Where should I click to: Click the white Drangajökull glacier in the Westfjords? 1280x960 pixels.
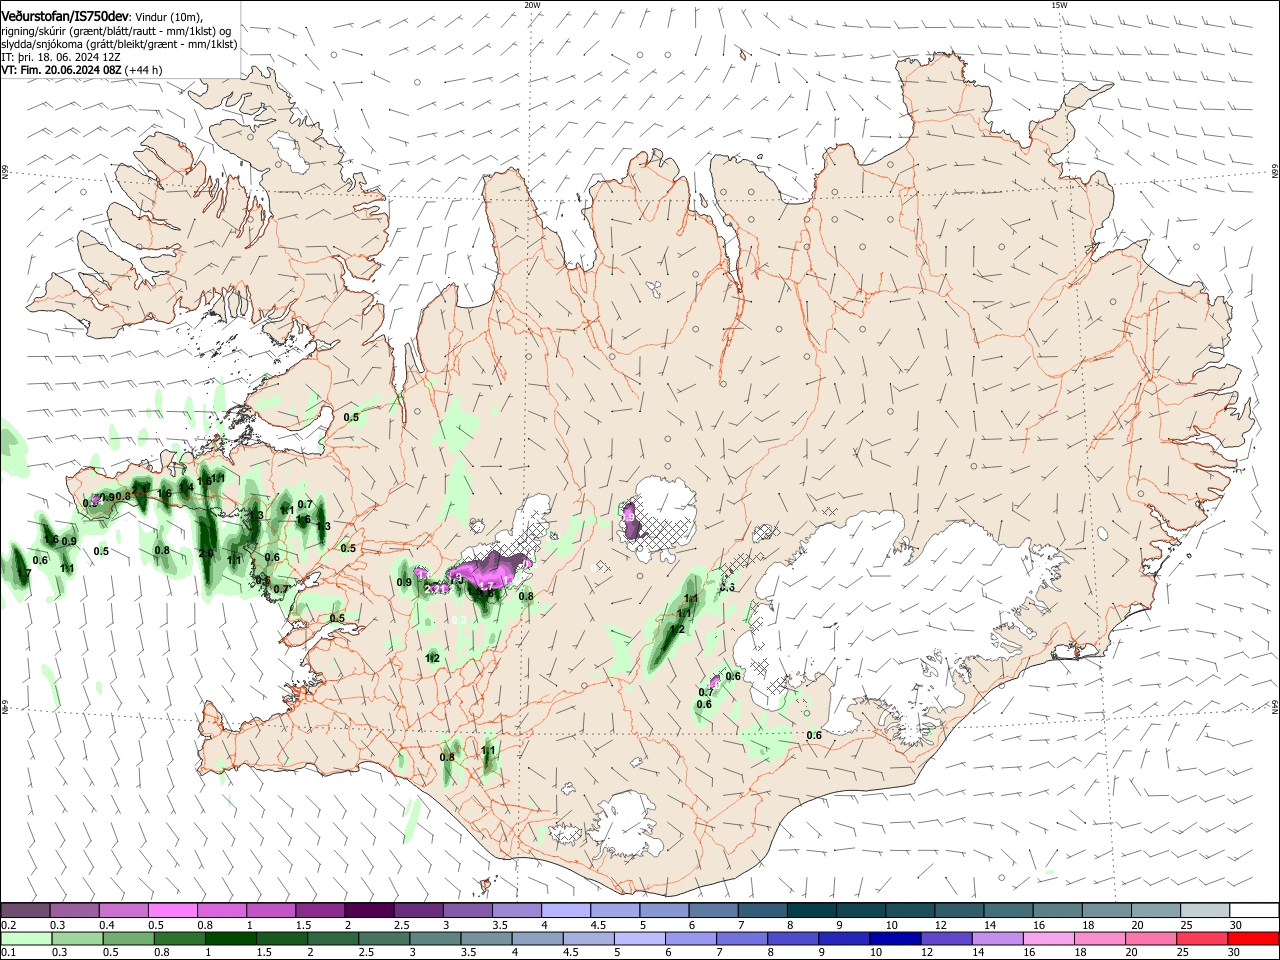point(289,151)
